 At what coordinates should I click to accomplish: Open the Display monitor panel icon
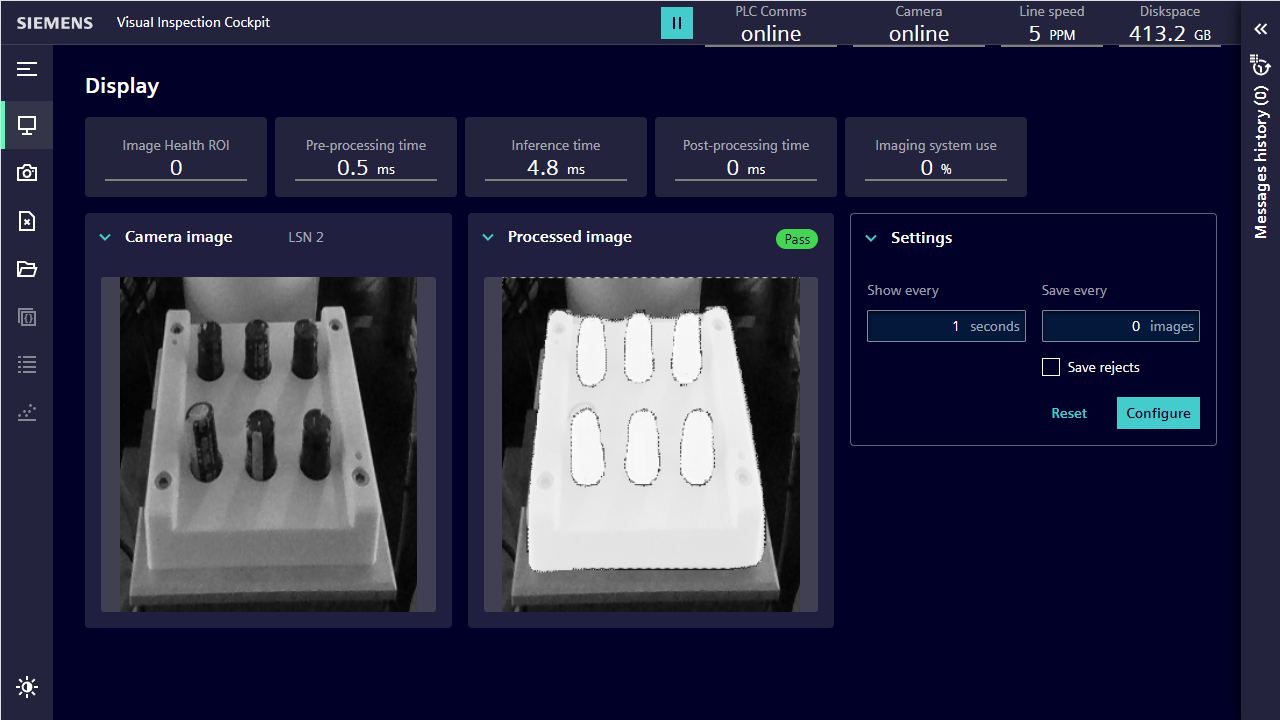pyautogui.click(x=26, y=125)
